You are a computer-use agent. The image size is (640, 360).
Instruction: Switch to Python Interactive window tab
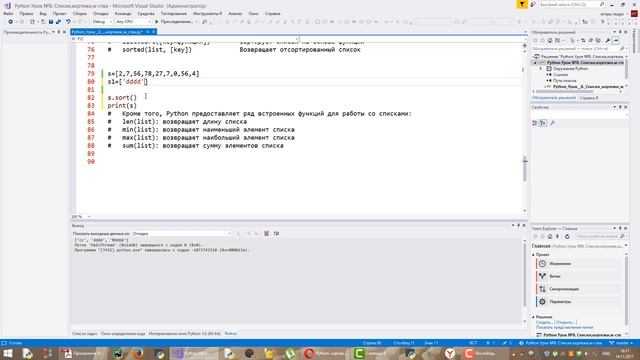(184, 333)
